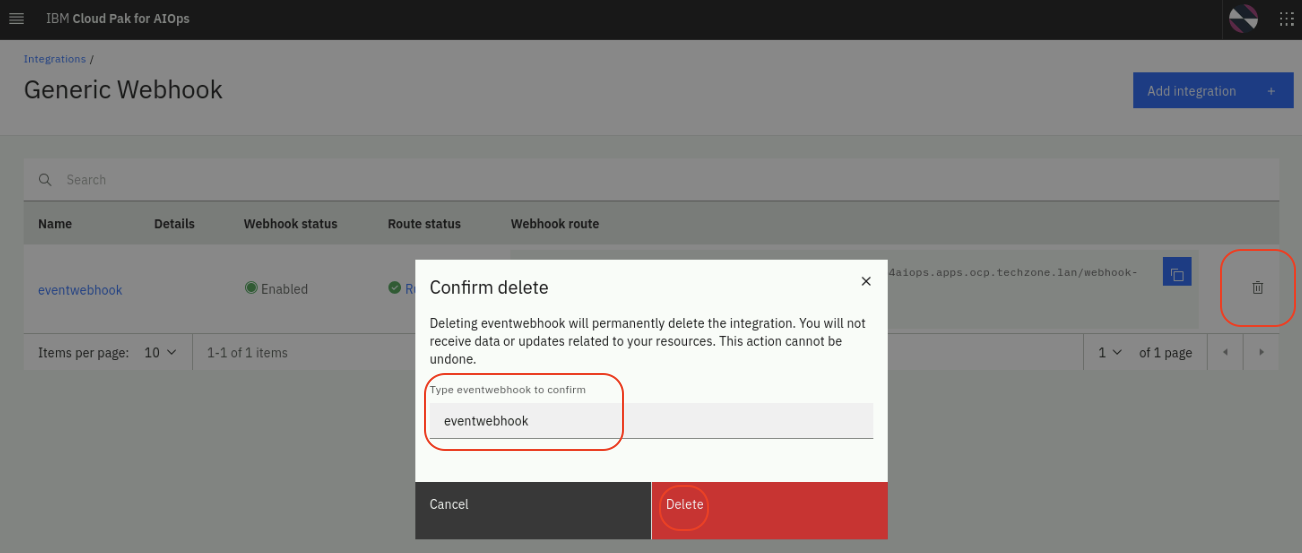Copy the webhook route with copy icon
This screenshot has width=1302, height=553.
pos(1177,273)
